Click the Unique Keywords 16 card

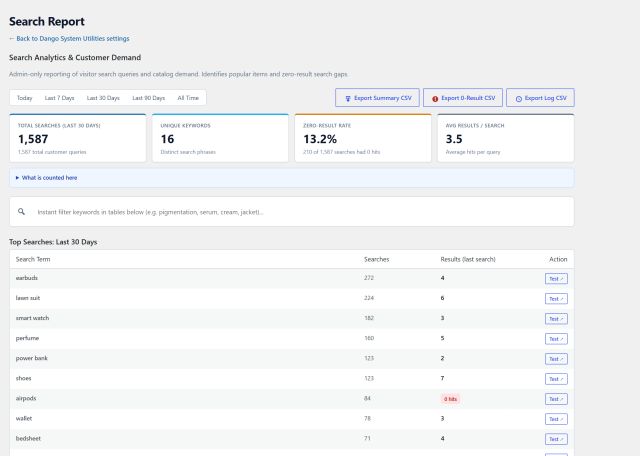220,138
